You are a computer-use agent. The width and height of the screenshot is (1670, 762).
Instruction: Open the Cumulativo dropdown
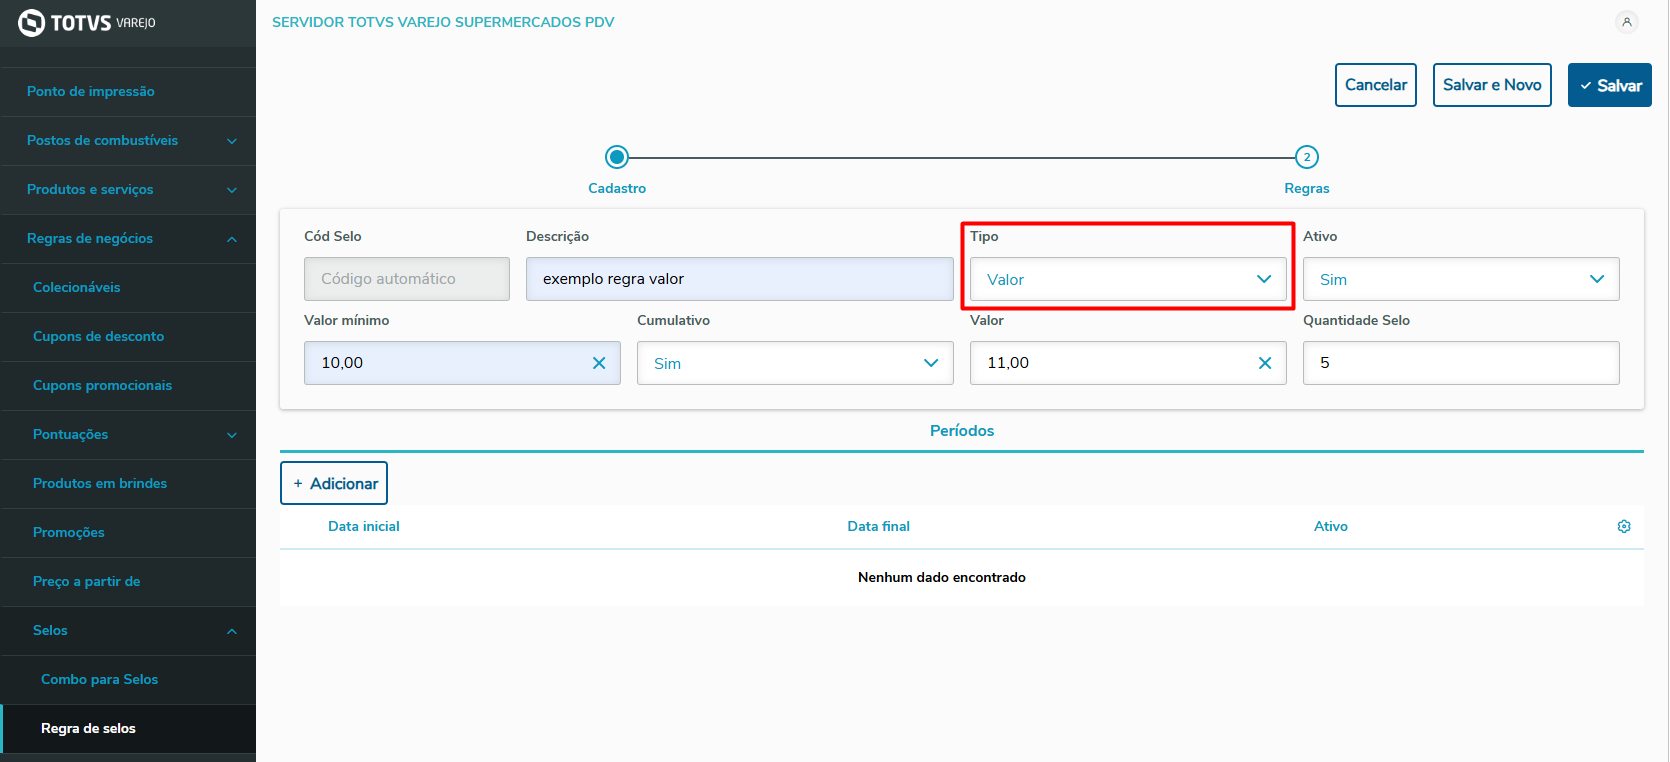pos(795,363)
